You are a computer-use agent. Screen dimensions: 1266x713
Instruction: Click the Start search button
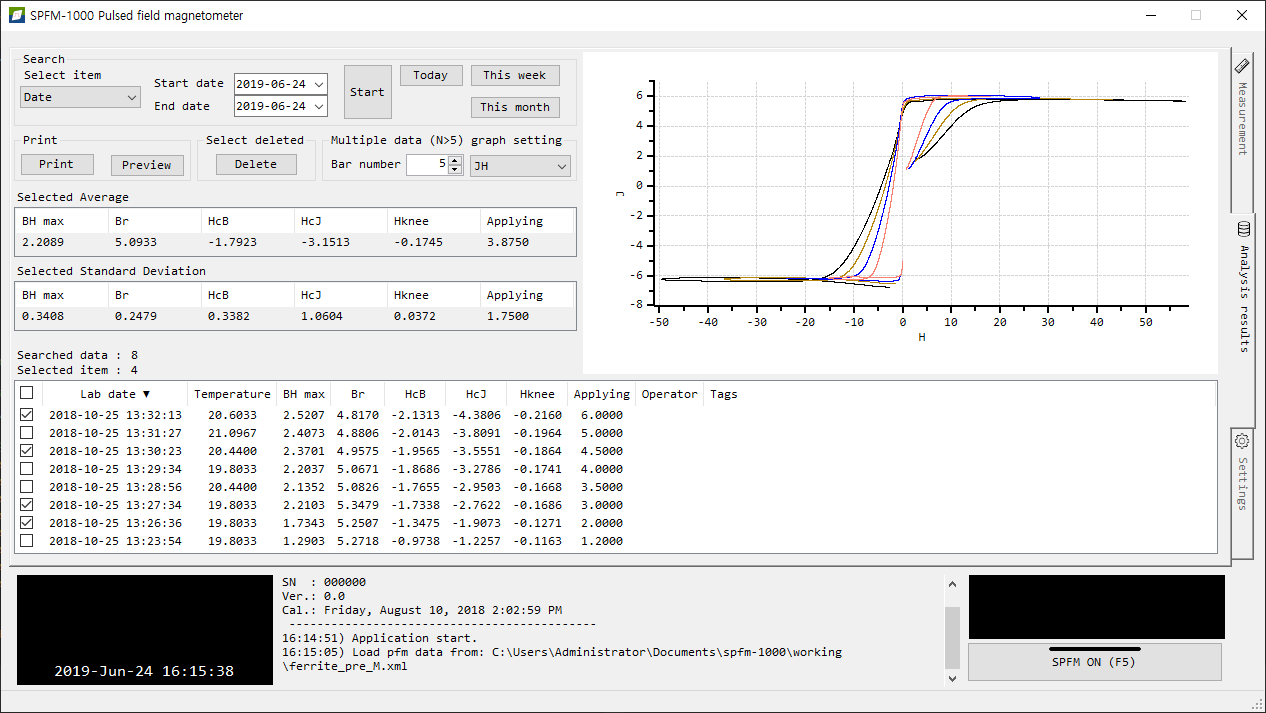pos(367,91)
